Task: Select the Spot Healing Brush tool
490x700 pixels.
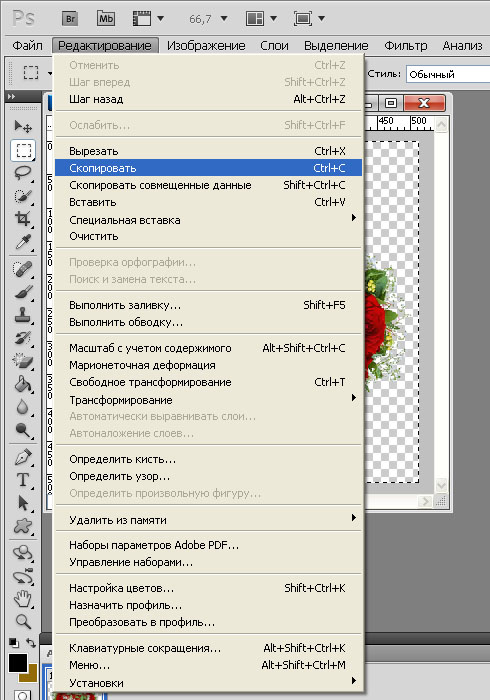Action: (23, 269)
